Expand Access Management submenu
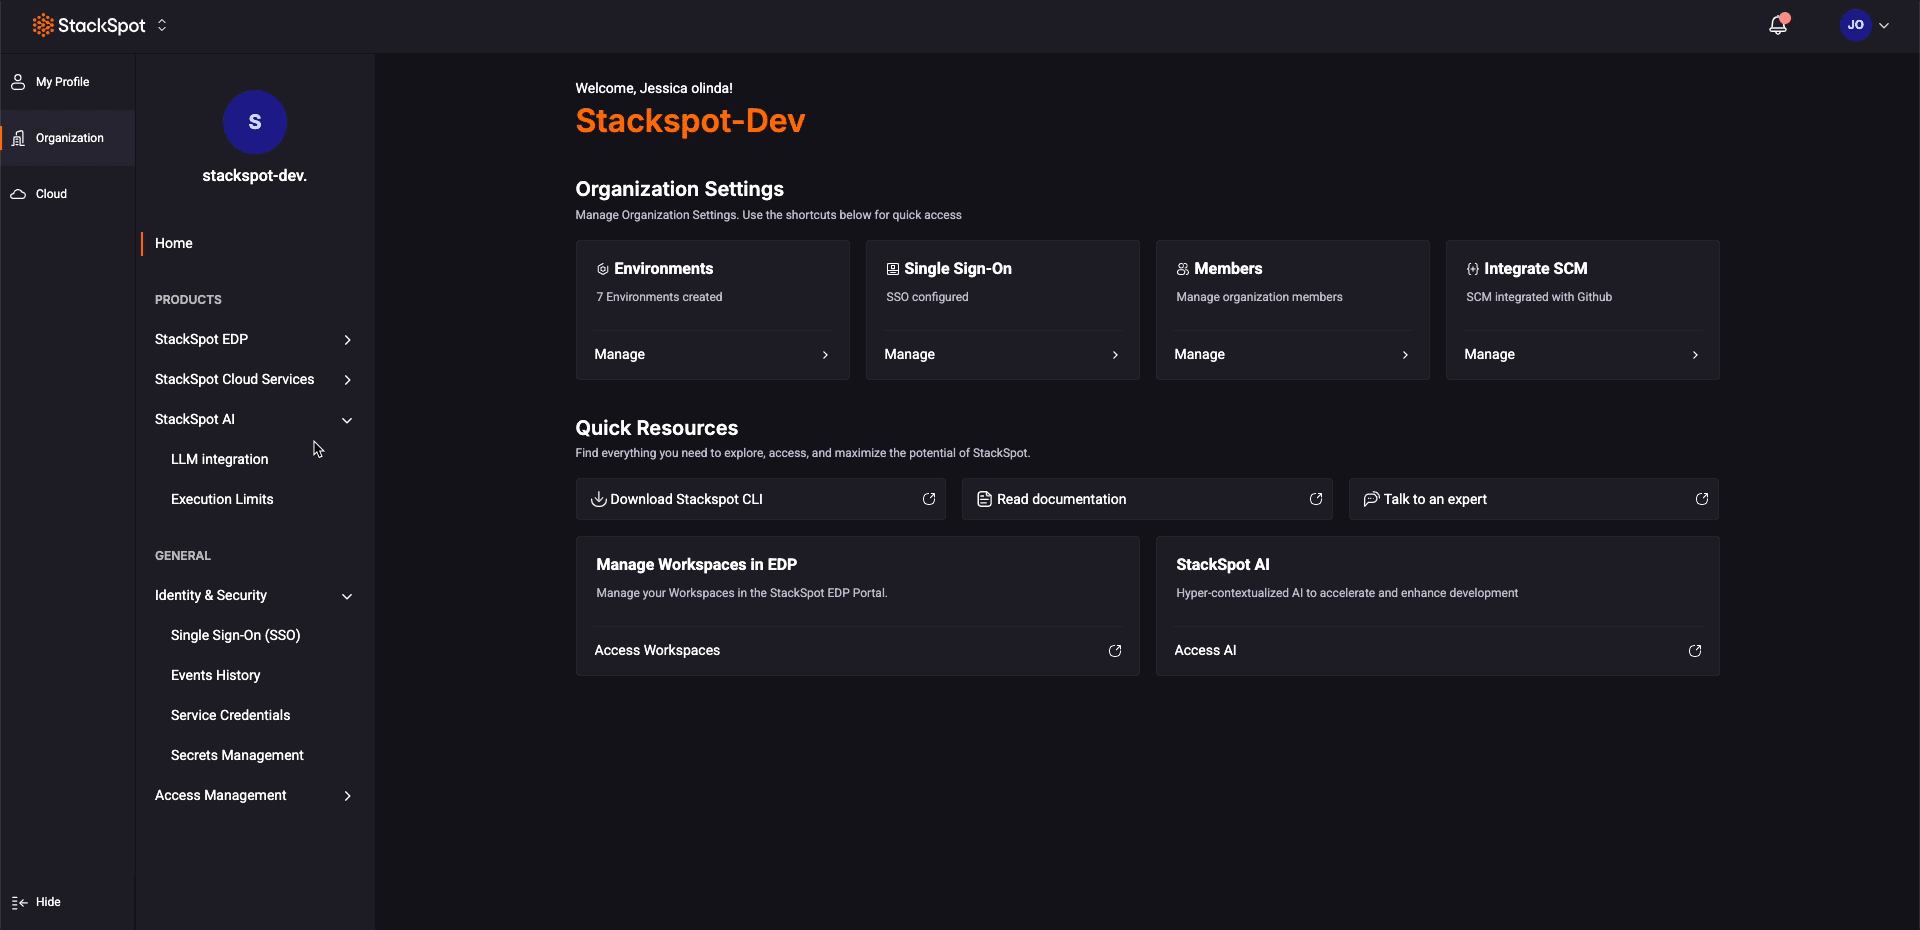The image size is (1920, 930). tap(347, 796)
